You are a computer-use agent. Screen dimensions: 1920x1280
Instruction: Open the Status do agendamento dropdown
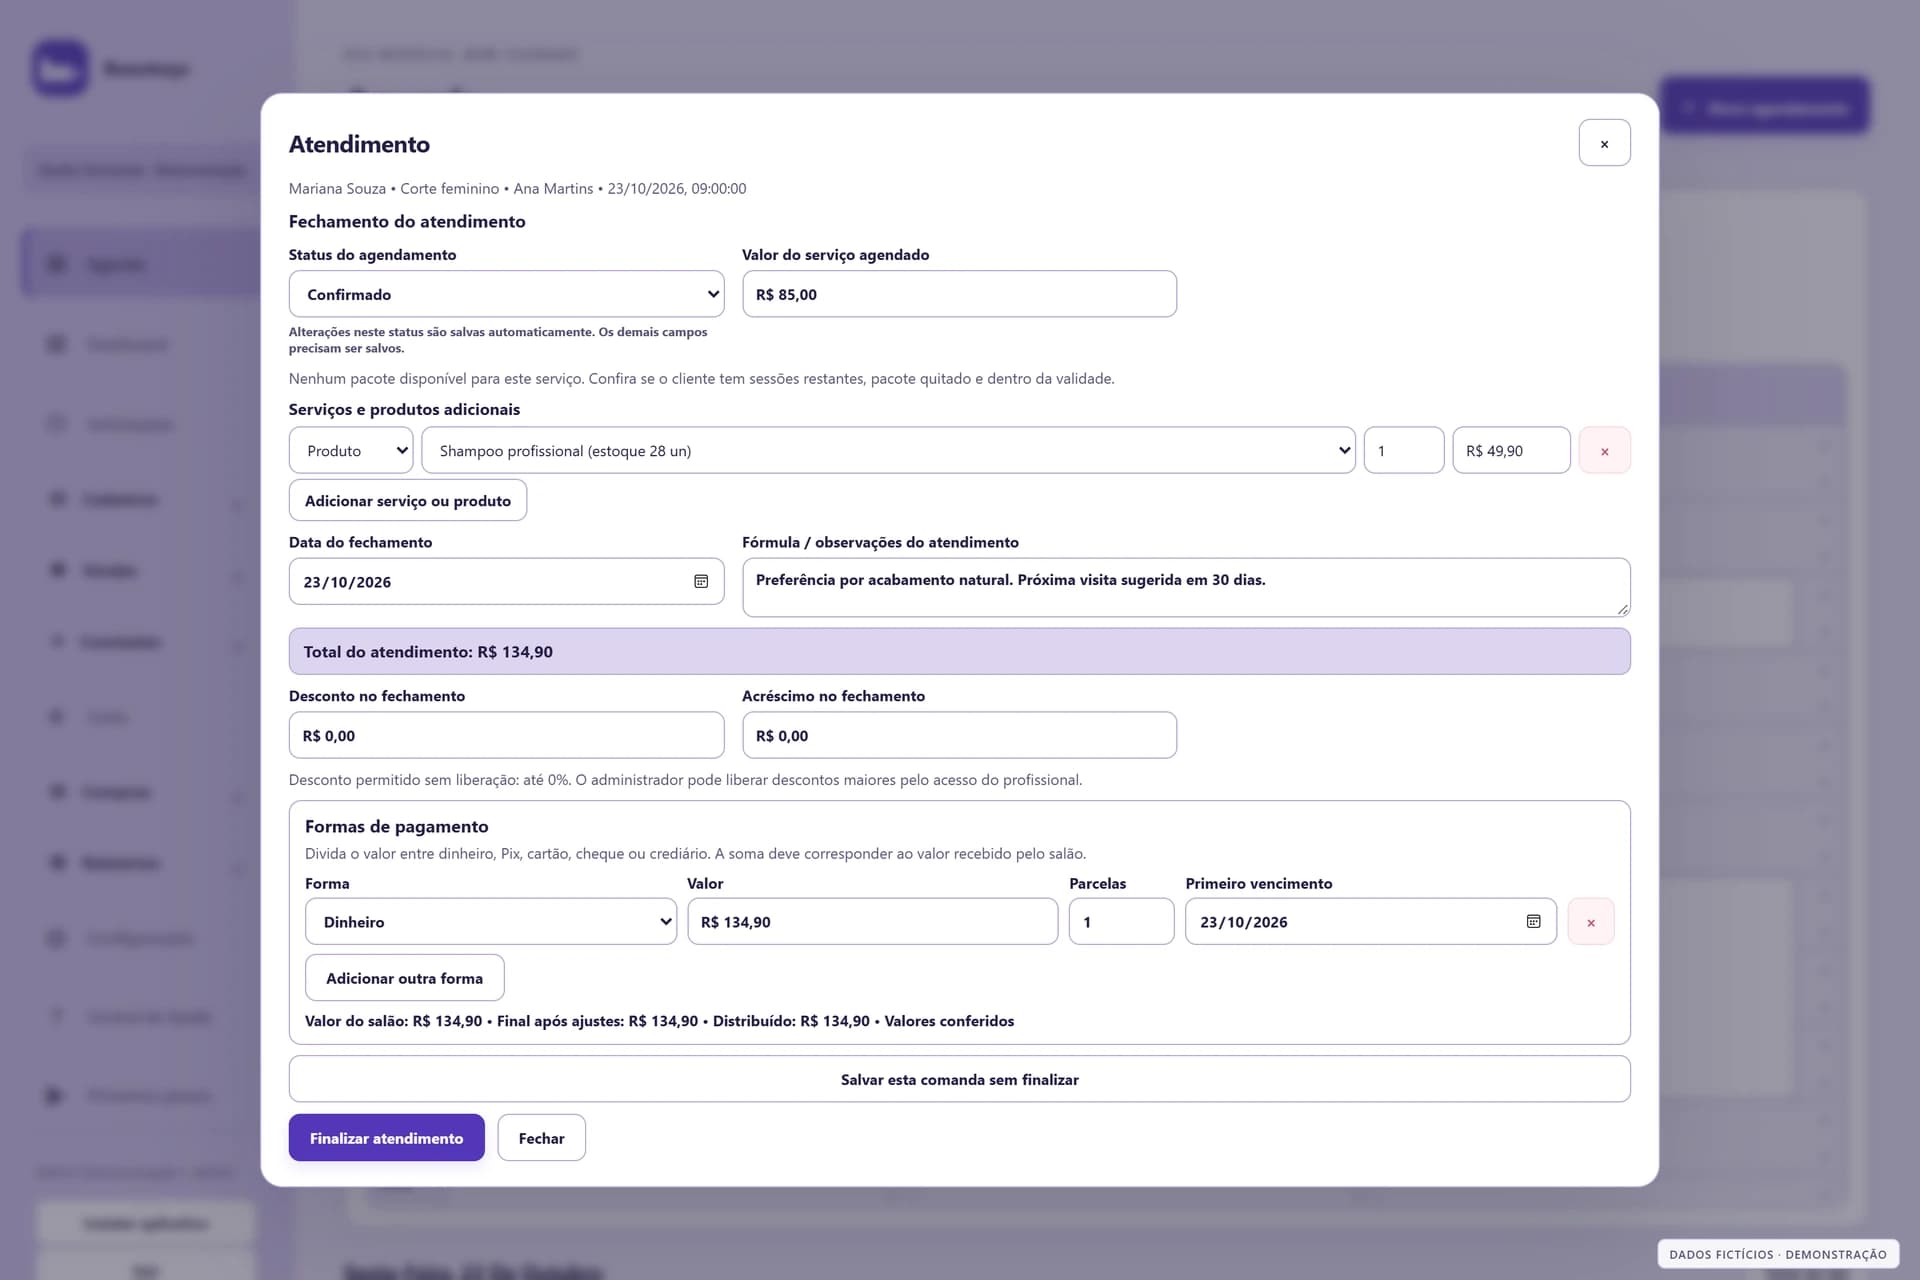click(506, 294)
